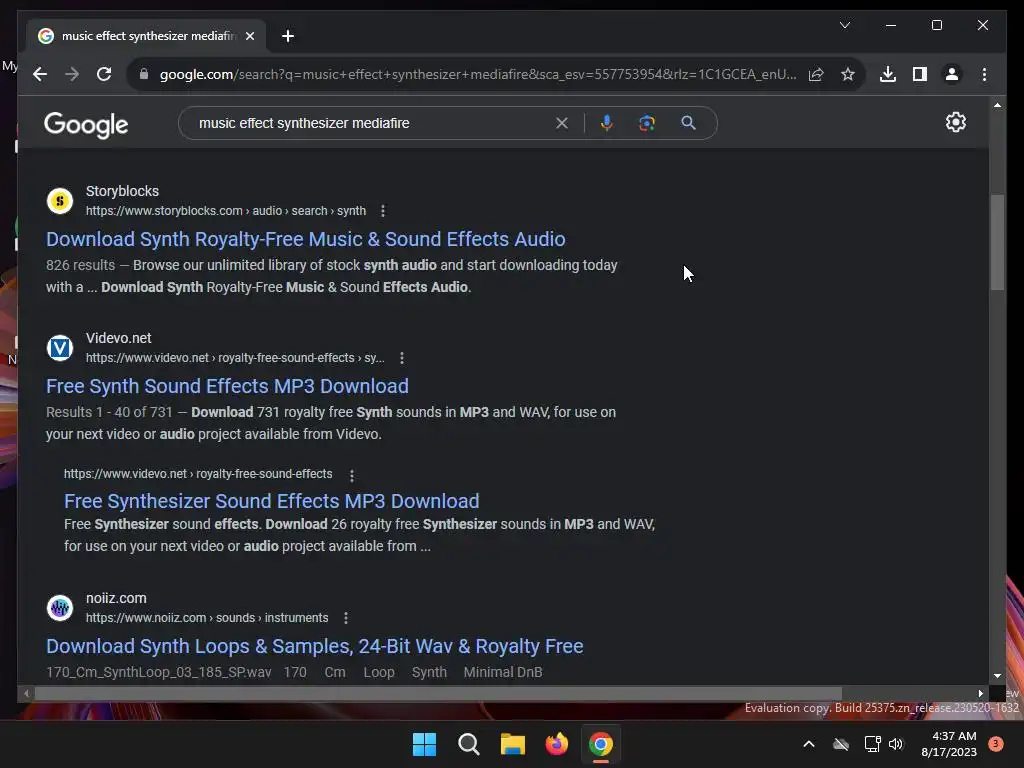Image resolution: width=1024 pixels, height=768 pixels.
Task: Toggle the Chrome side panel
Action: pyautogui.click(x=920, y=74)
